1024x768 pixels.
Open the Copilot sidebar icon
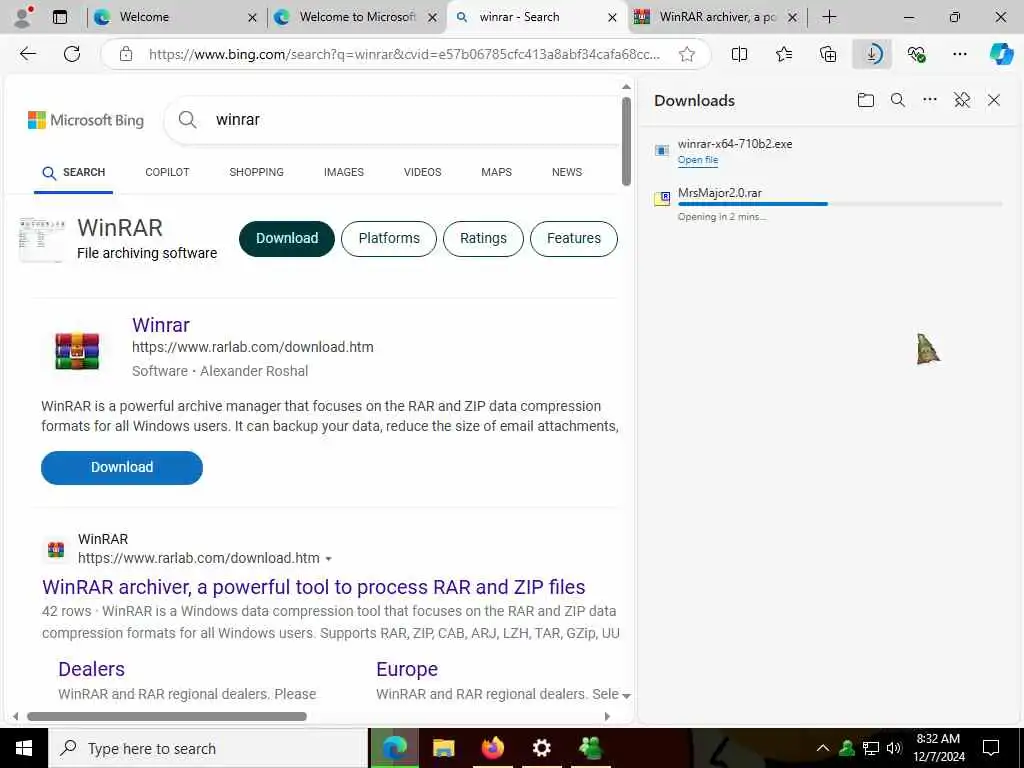point(1001,54)
